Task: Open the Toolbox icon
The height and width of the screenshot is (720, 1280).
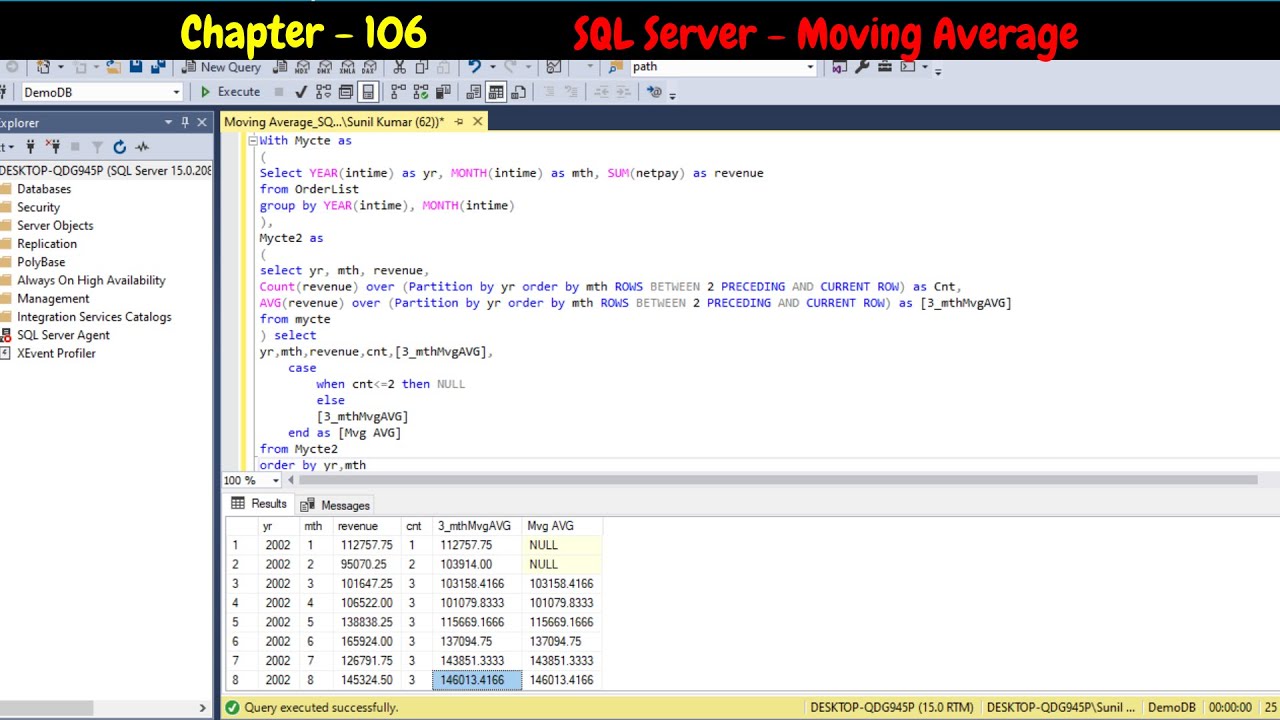Action: 885,67
